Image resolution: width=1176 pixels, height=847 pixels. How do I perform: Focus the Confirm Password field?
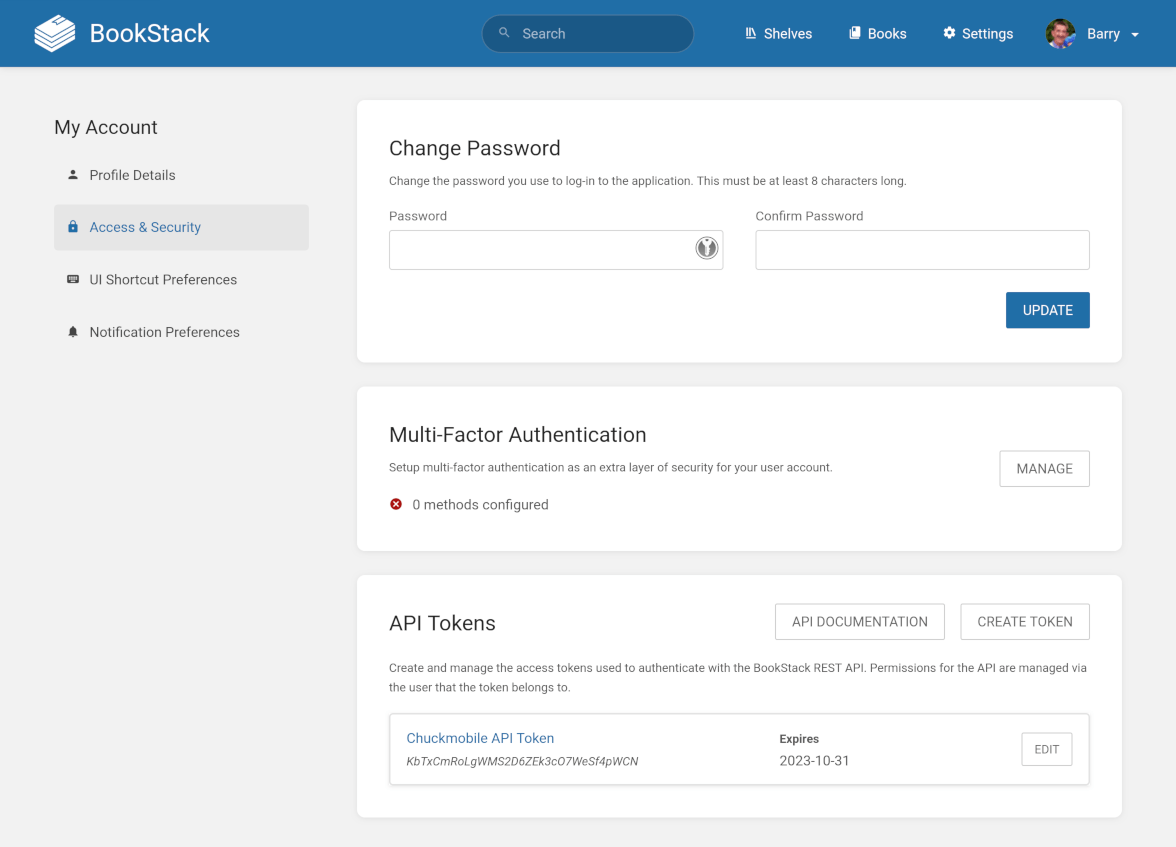click(922, 250)
